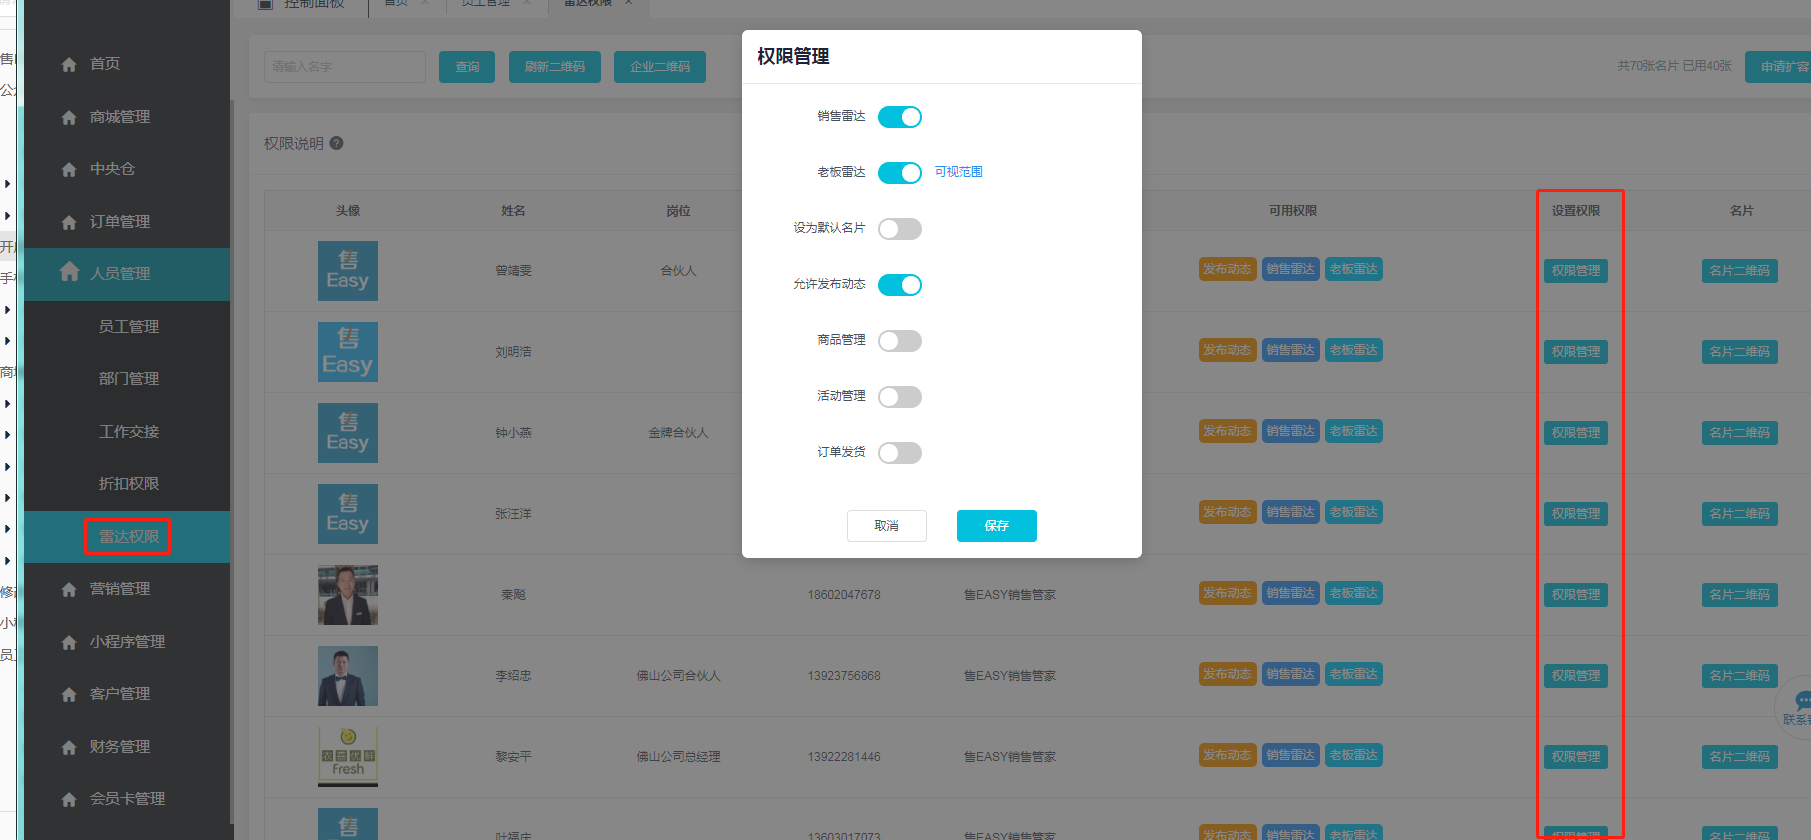Click the icon beside 会员卡管理
The width and height of the screenshot is (1811, 840).
(x=69, y=800)
